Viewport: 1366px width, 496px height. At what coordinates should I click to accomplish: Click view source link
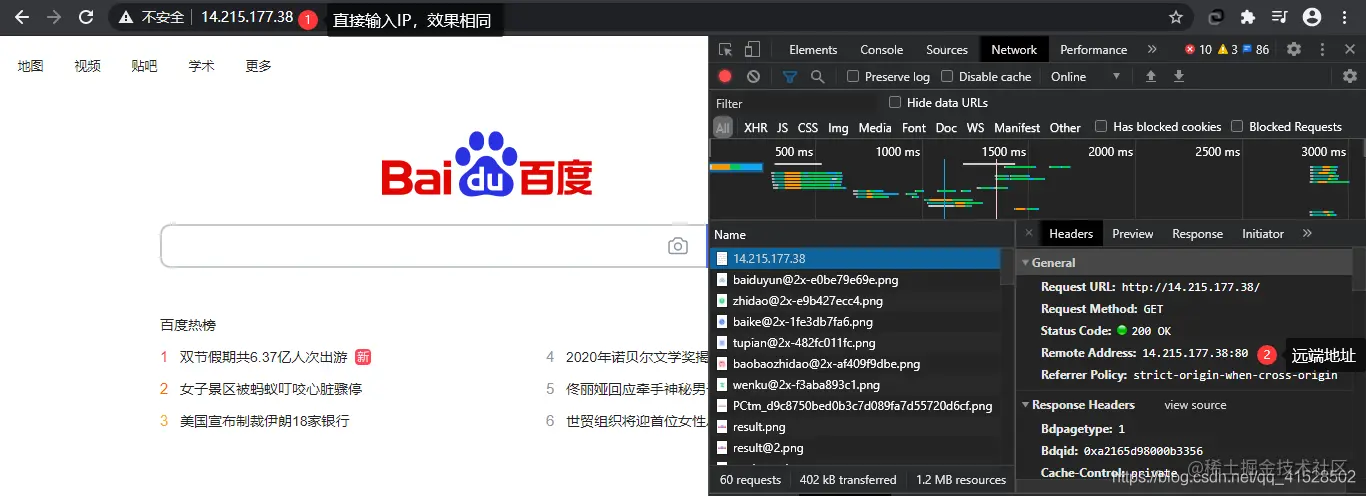pos(1195,405)
